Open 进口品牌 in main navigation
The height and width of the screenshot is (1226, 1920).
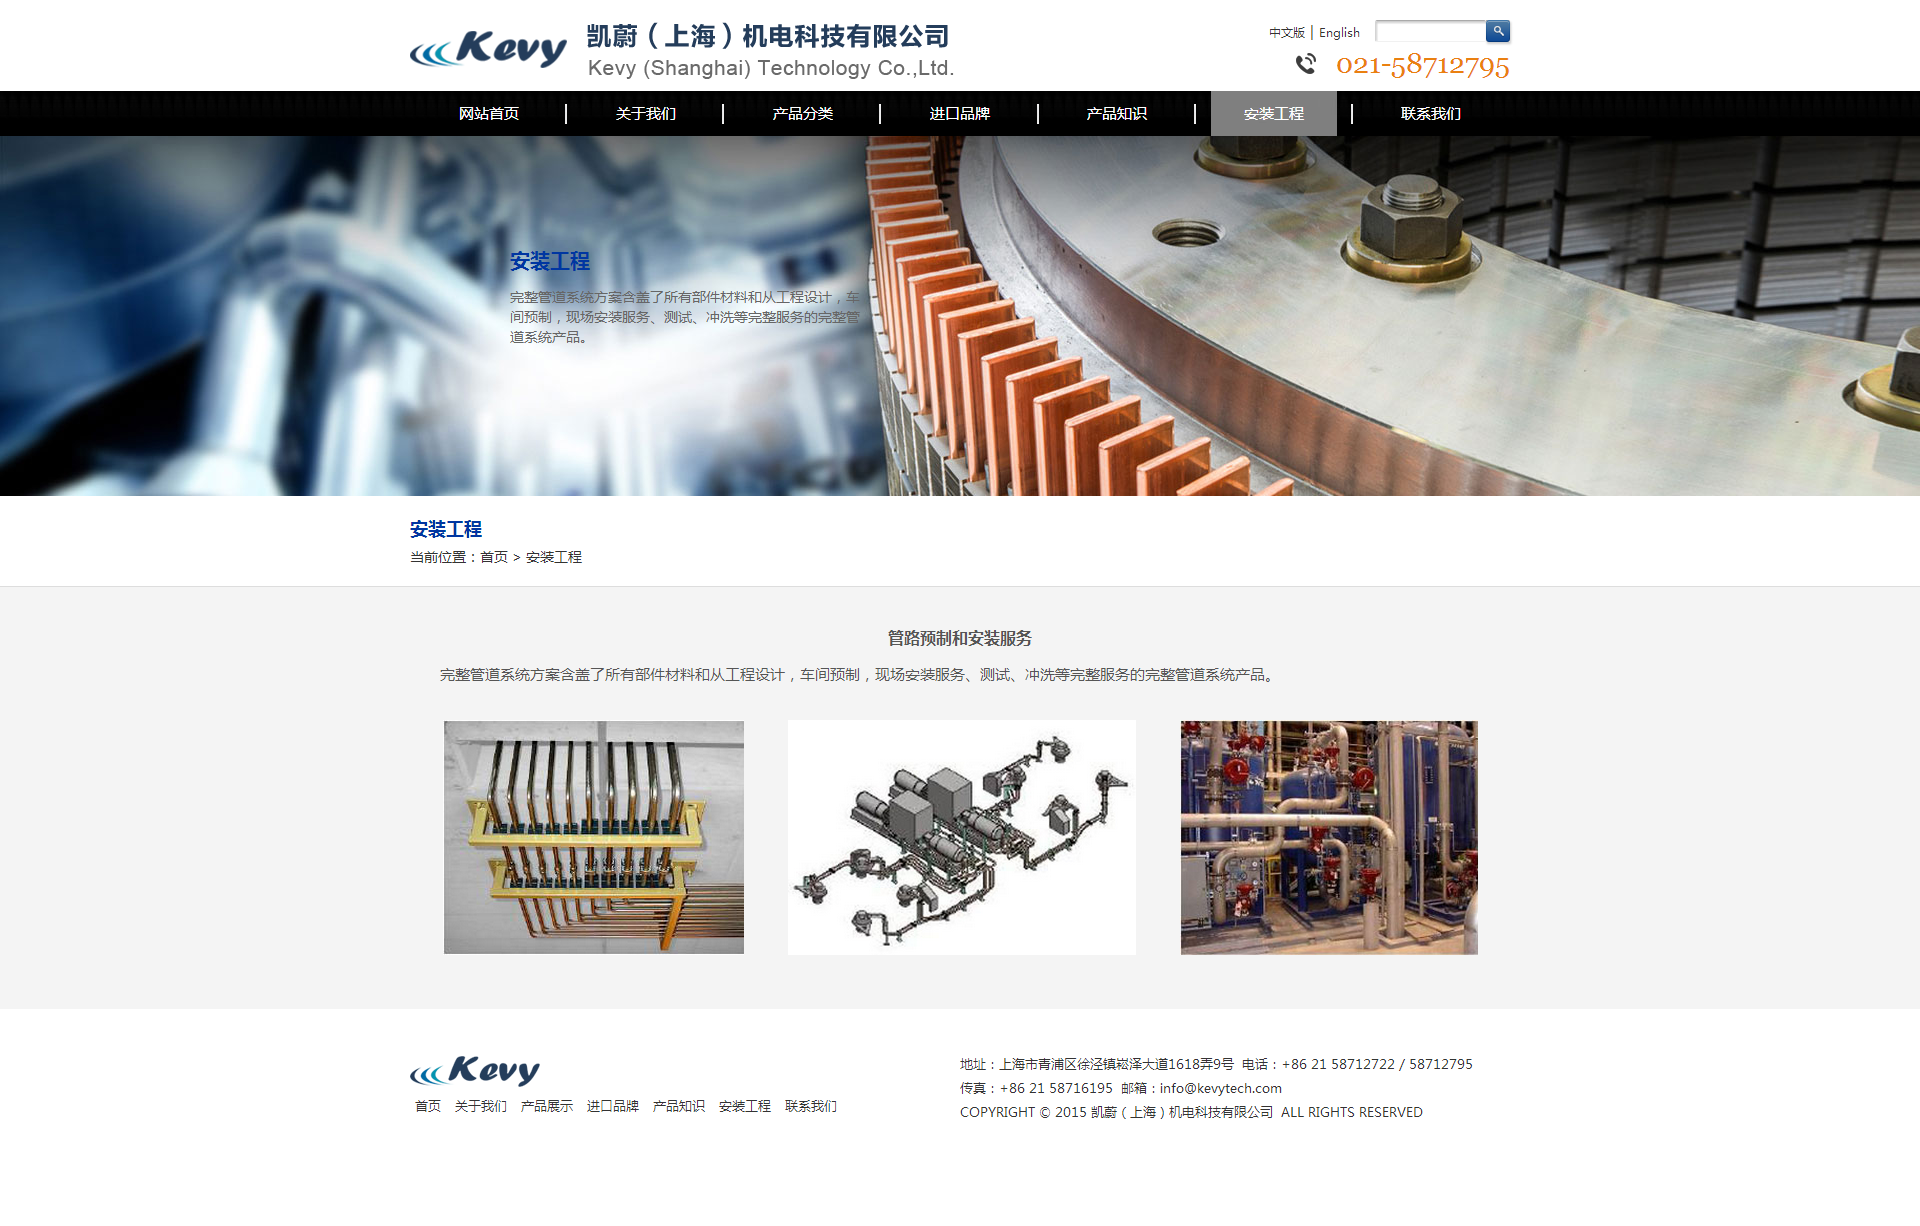point(959,114)
